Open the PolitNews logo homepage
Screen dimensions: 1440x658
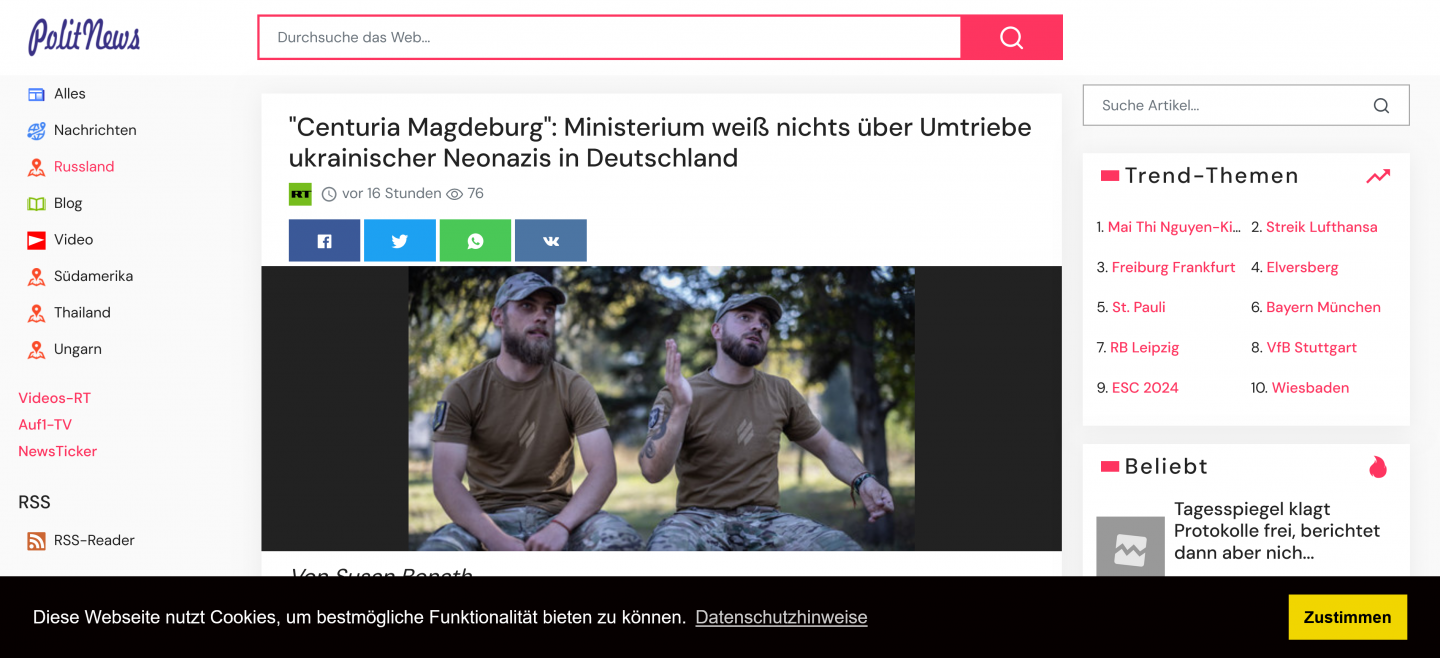tap(84, 37)
